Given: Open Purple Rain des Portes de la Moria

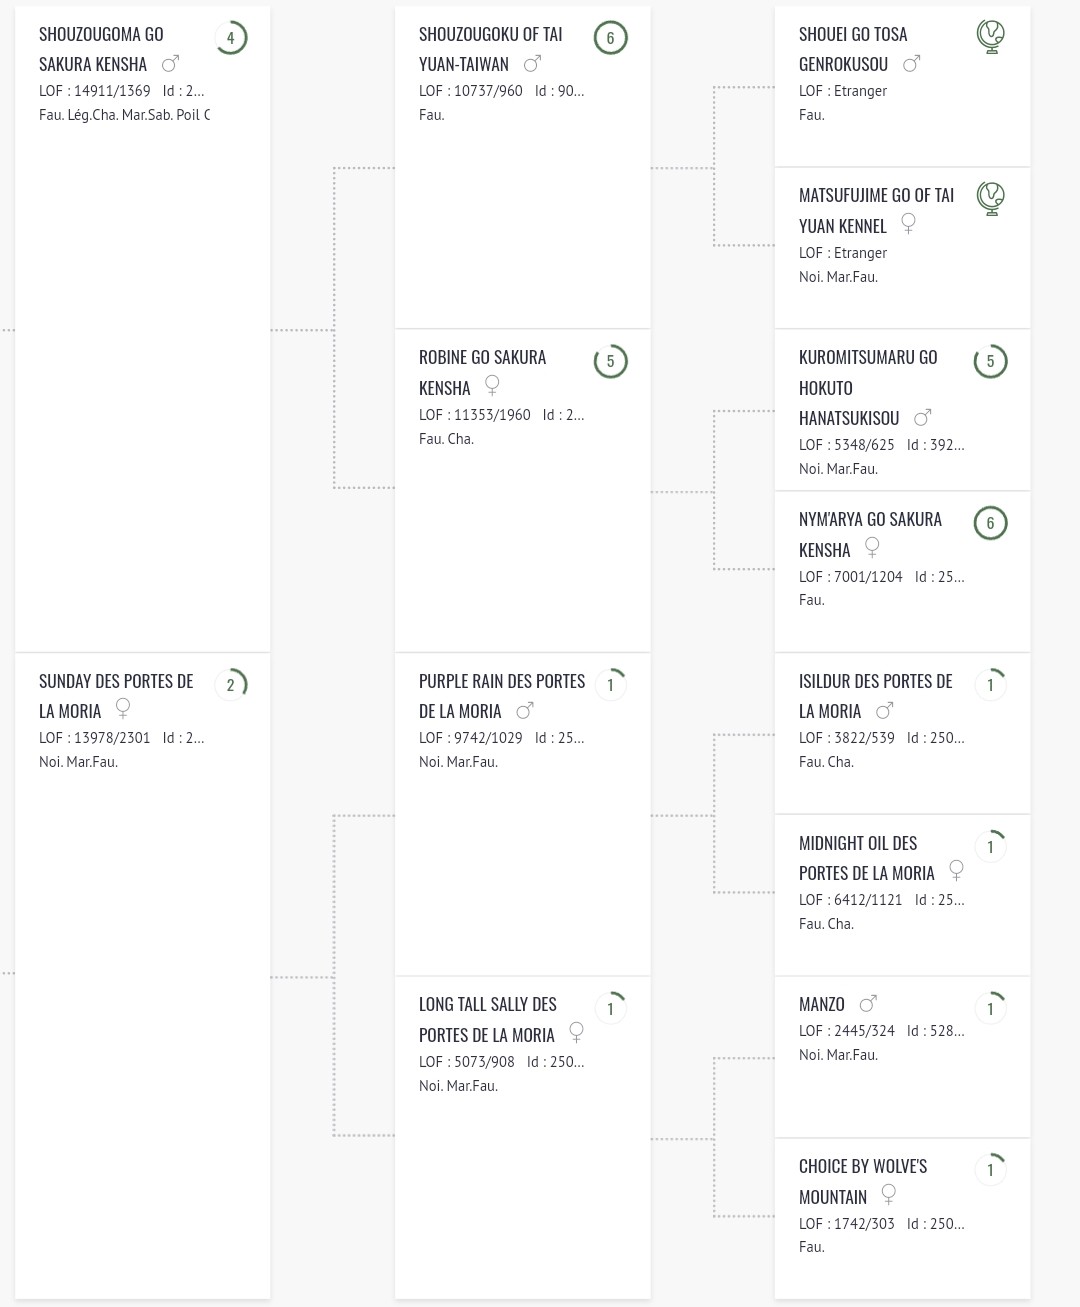Looking at the screenshot, I should click(501, 695).
